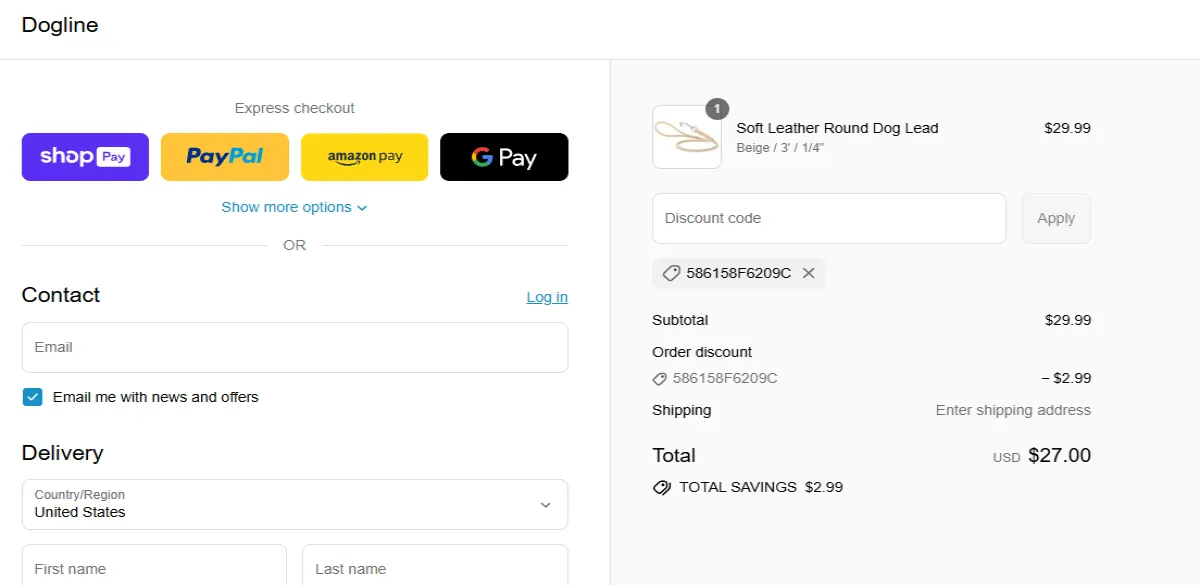Click the tag icon beside 586158F6209C discount
Viewport: 1200px width, 585px height.
pyautogui.click(x=671, y=273)
